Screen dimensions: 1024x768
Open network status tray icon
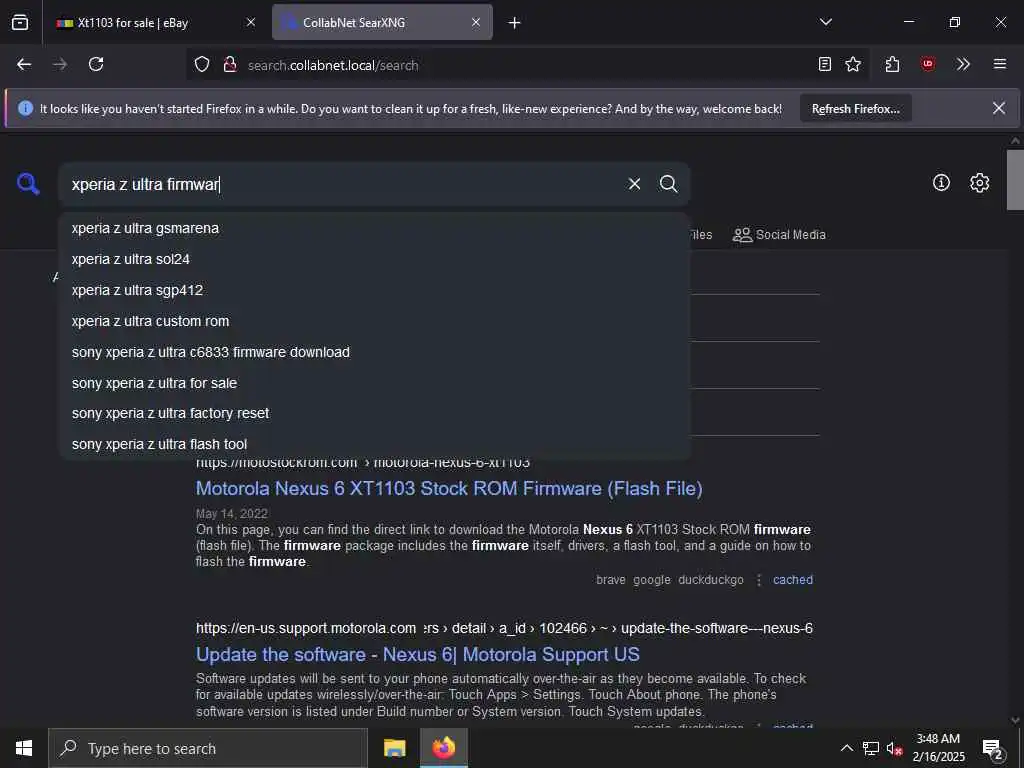[x=871, y=748]
